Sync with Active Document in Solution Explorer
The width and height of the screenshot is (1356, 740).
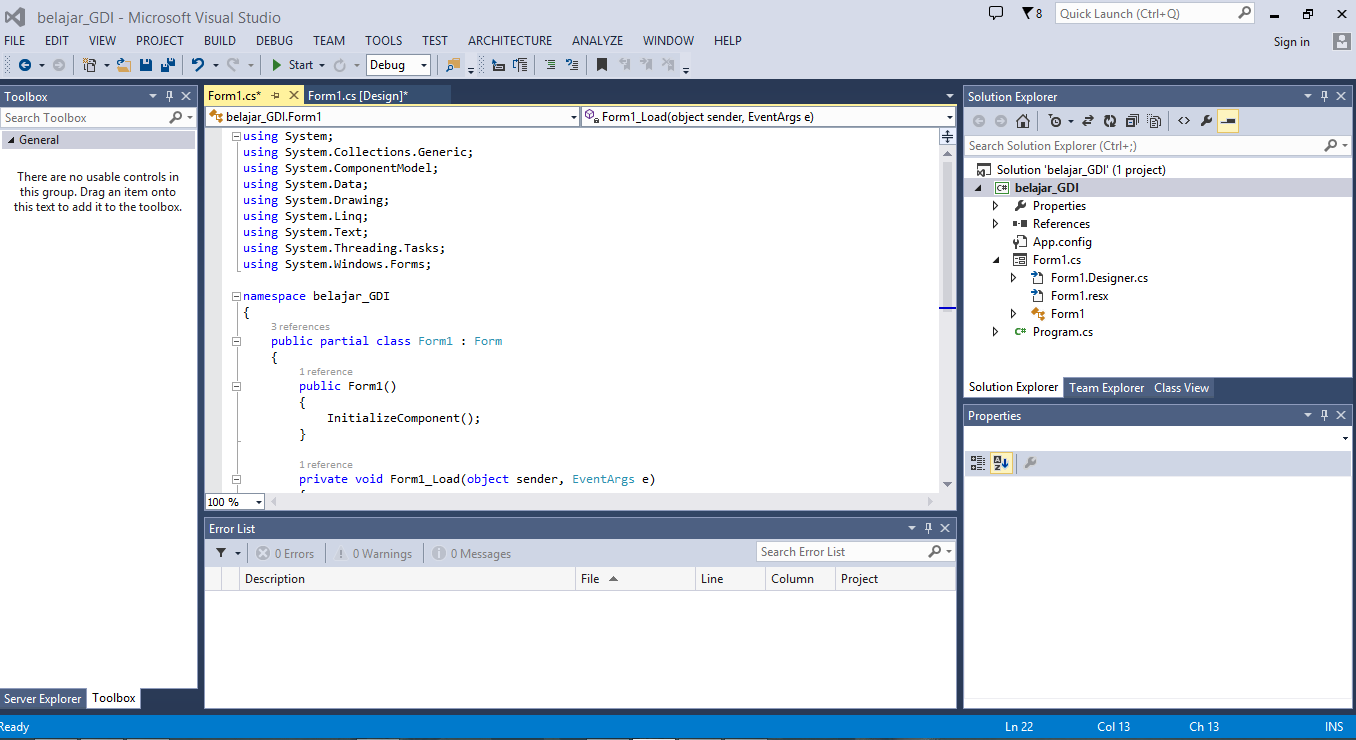1088,121
